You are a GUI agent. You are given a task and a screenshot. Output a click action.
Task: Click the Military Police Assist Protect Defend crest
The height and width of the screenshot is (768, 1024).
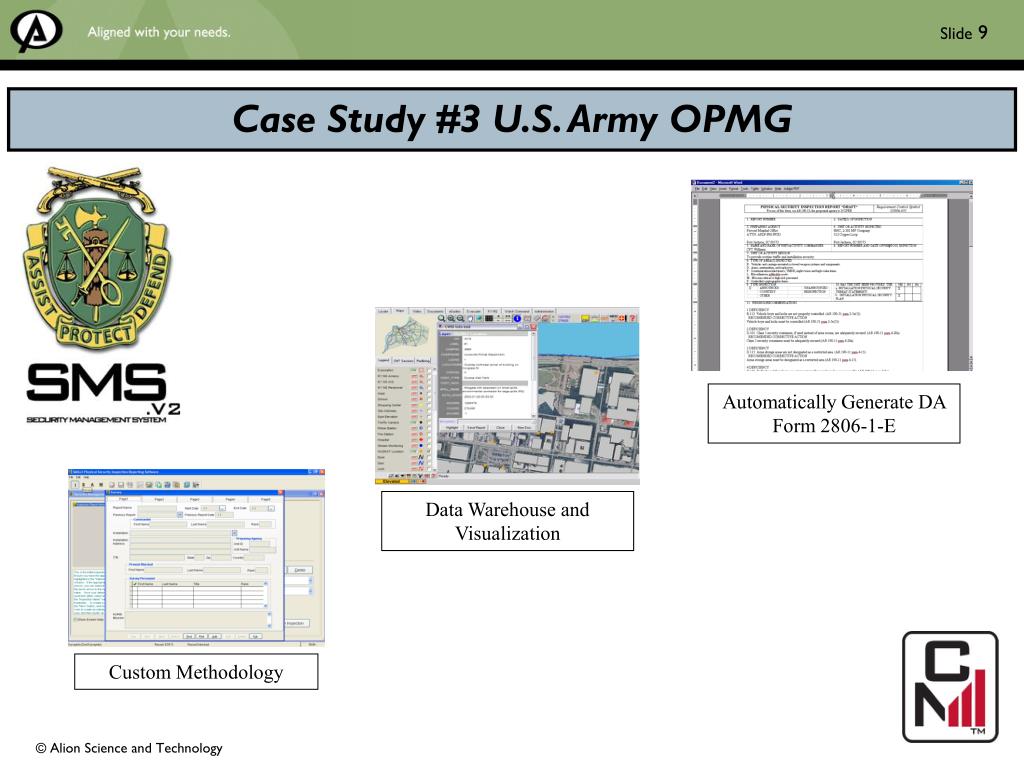(98, 258)
